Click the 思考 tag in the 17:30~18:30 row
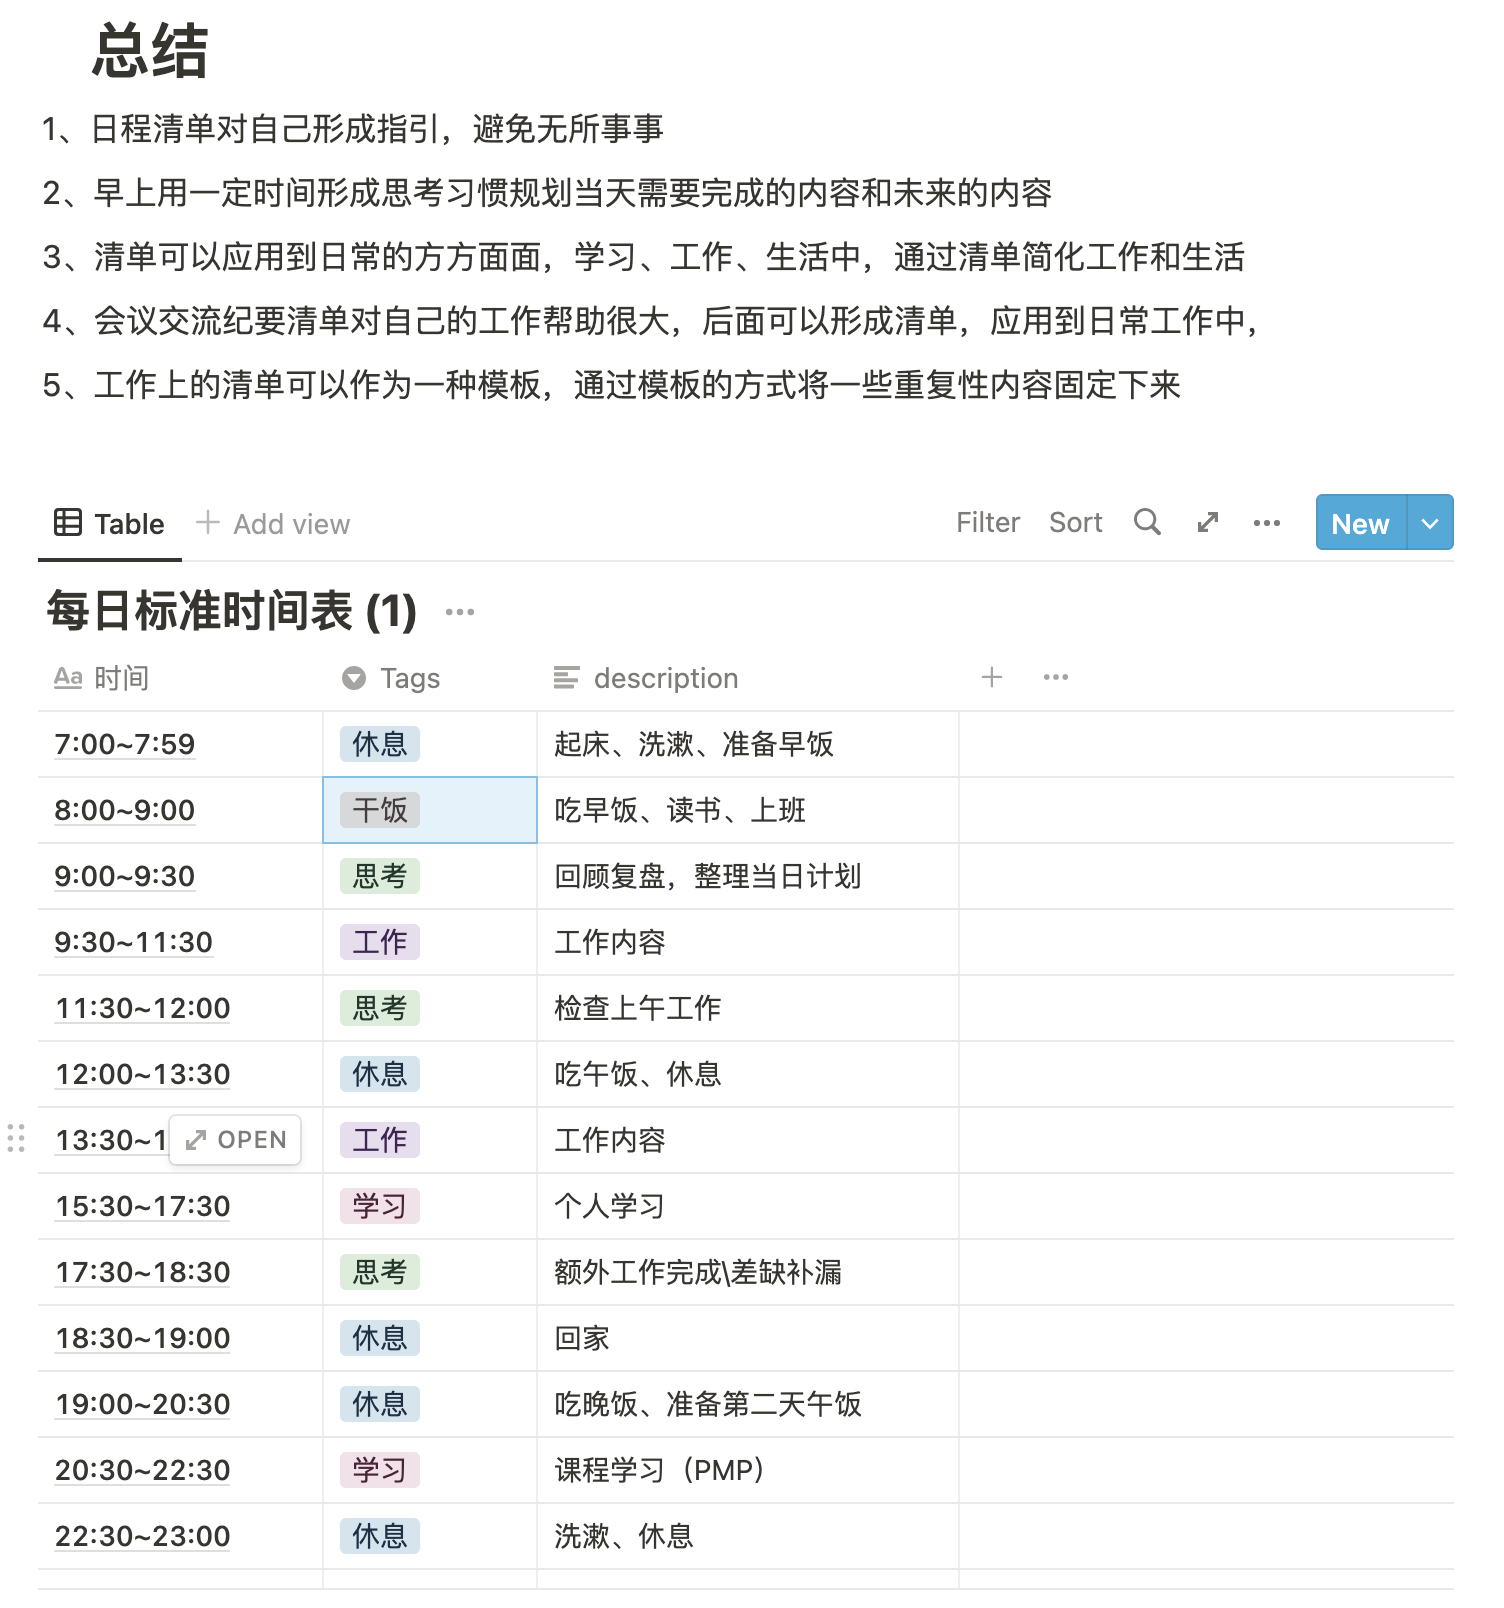Screen dimensions: 1504x1608 (380, 1272)
